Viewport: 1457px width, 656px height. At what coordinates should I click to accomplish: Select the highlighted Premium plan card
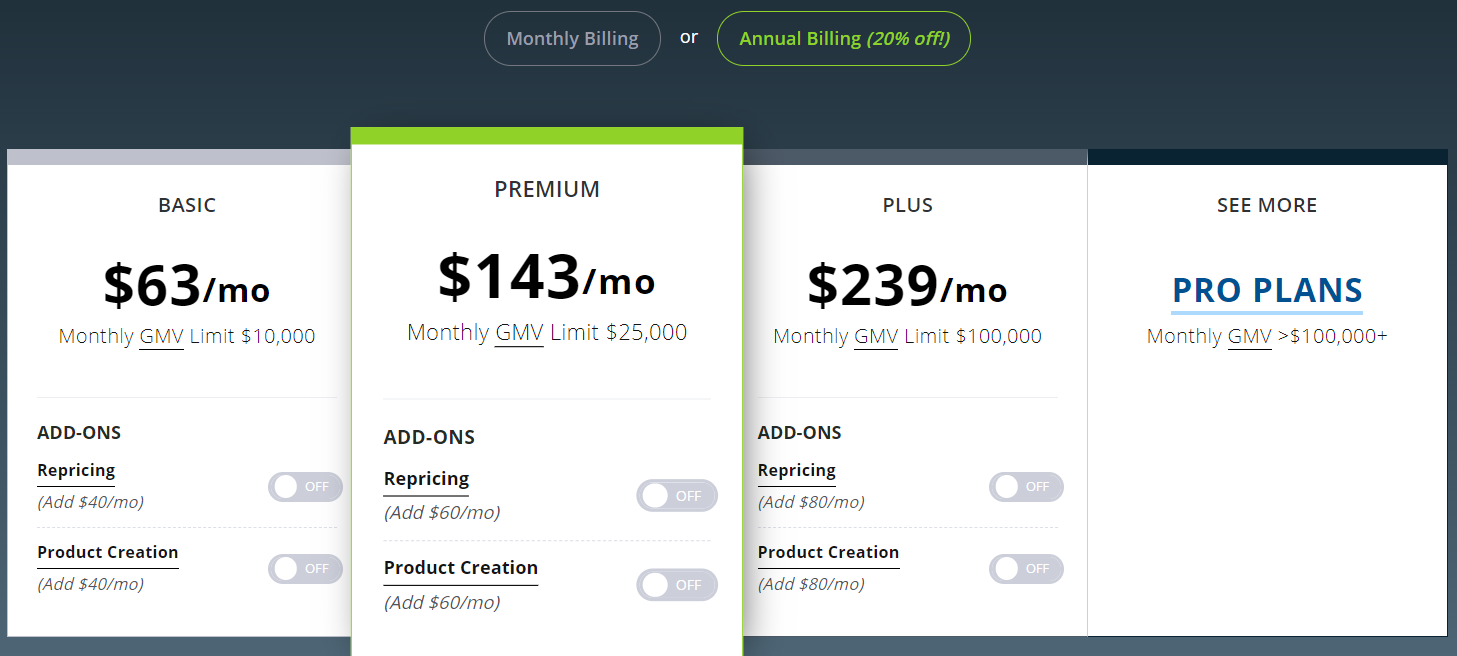tap(547, 189)
